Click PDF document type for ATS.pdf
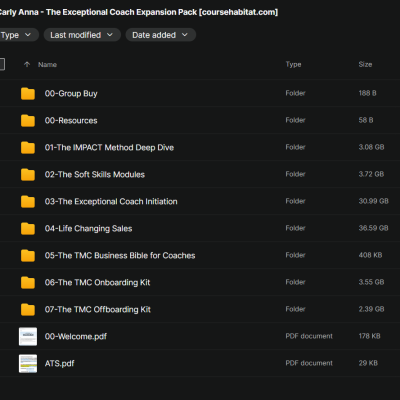This screenshot has width=400, height=400. coord(309,363)
